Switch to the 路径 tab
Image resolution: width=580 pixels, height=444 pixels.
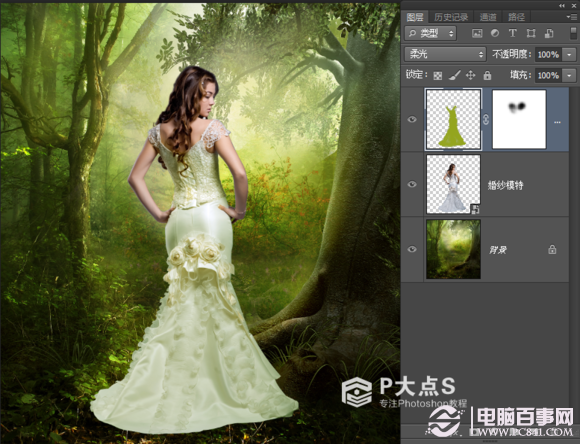[516, 17]
